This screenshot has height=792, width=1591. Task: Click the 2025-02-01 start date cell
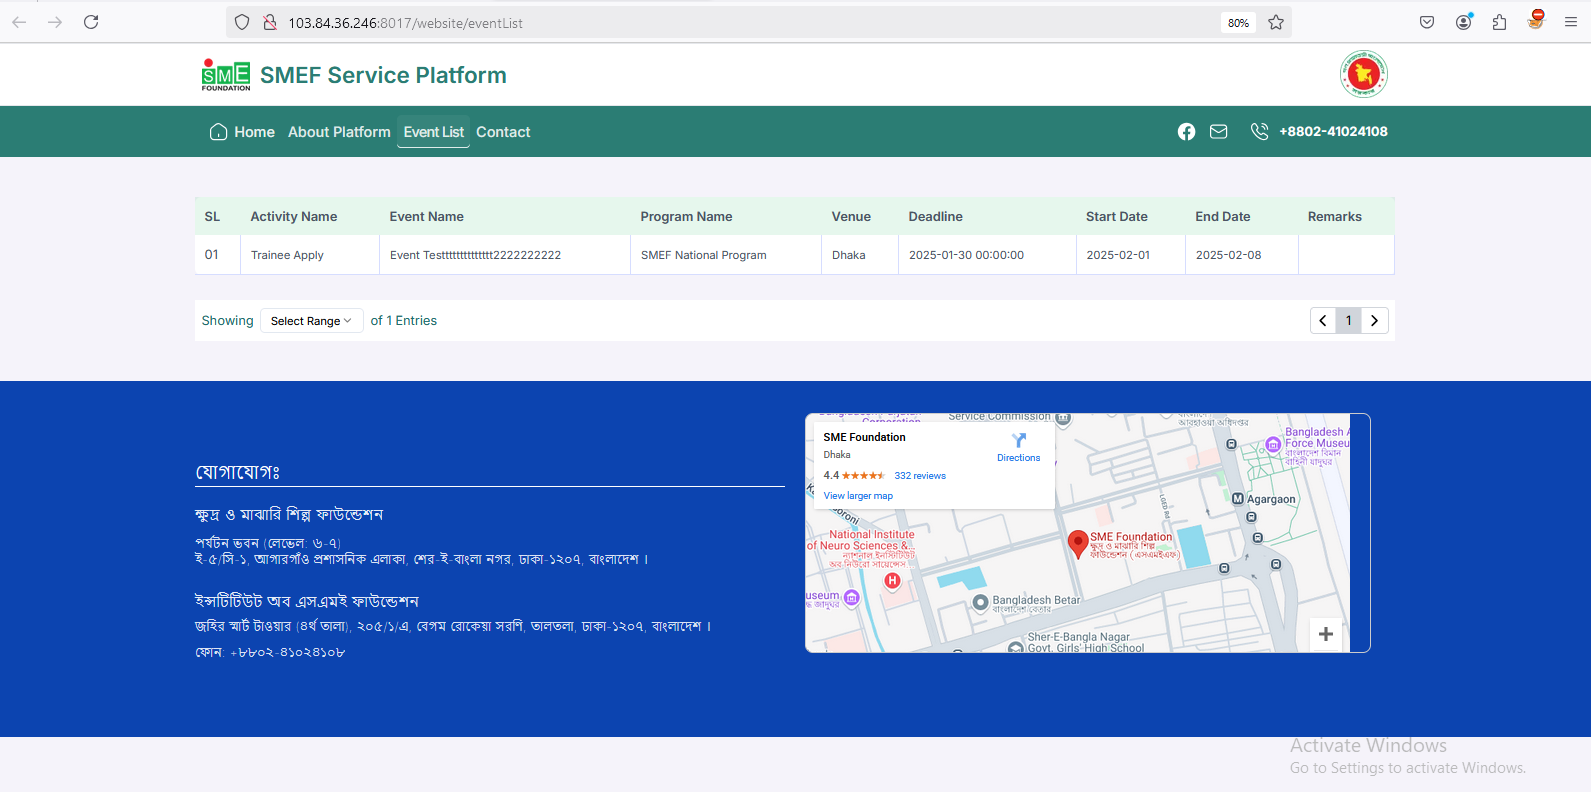tap(1131, 255)
